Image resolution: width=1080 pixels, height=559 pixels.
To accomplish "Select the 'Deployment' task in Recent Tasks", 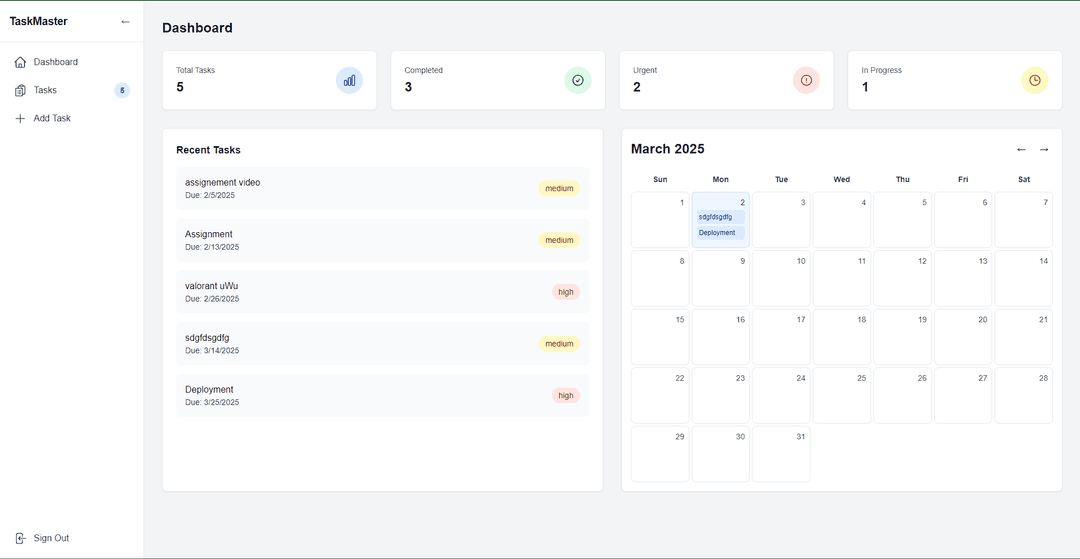I will [x=382, y=395].
